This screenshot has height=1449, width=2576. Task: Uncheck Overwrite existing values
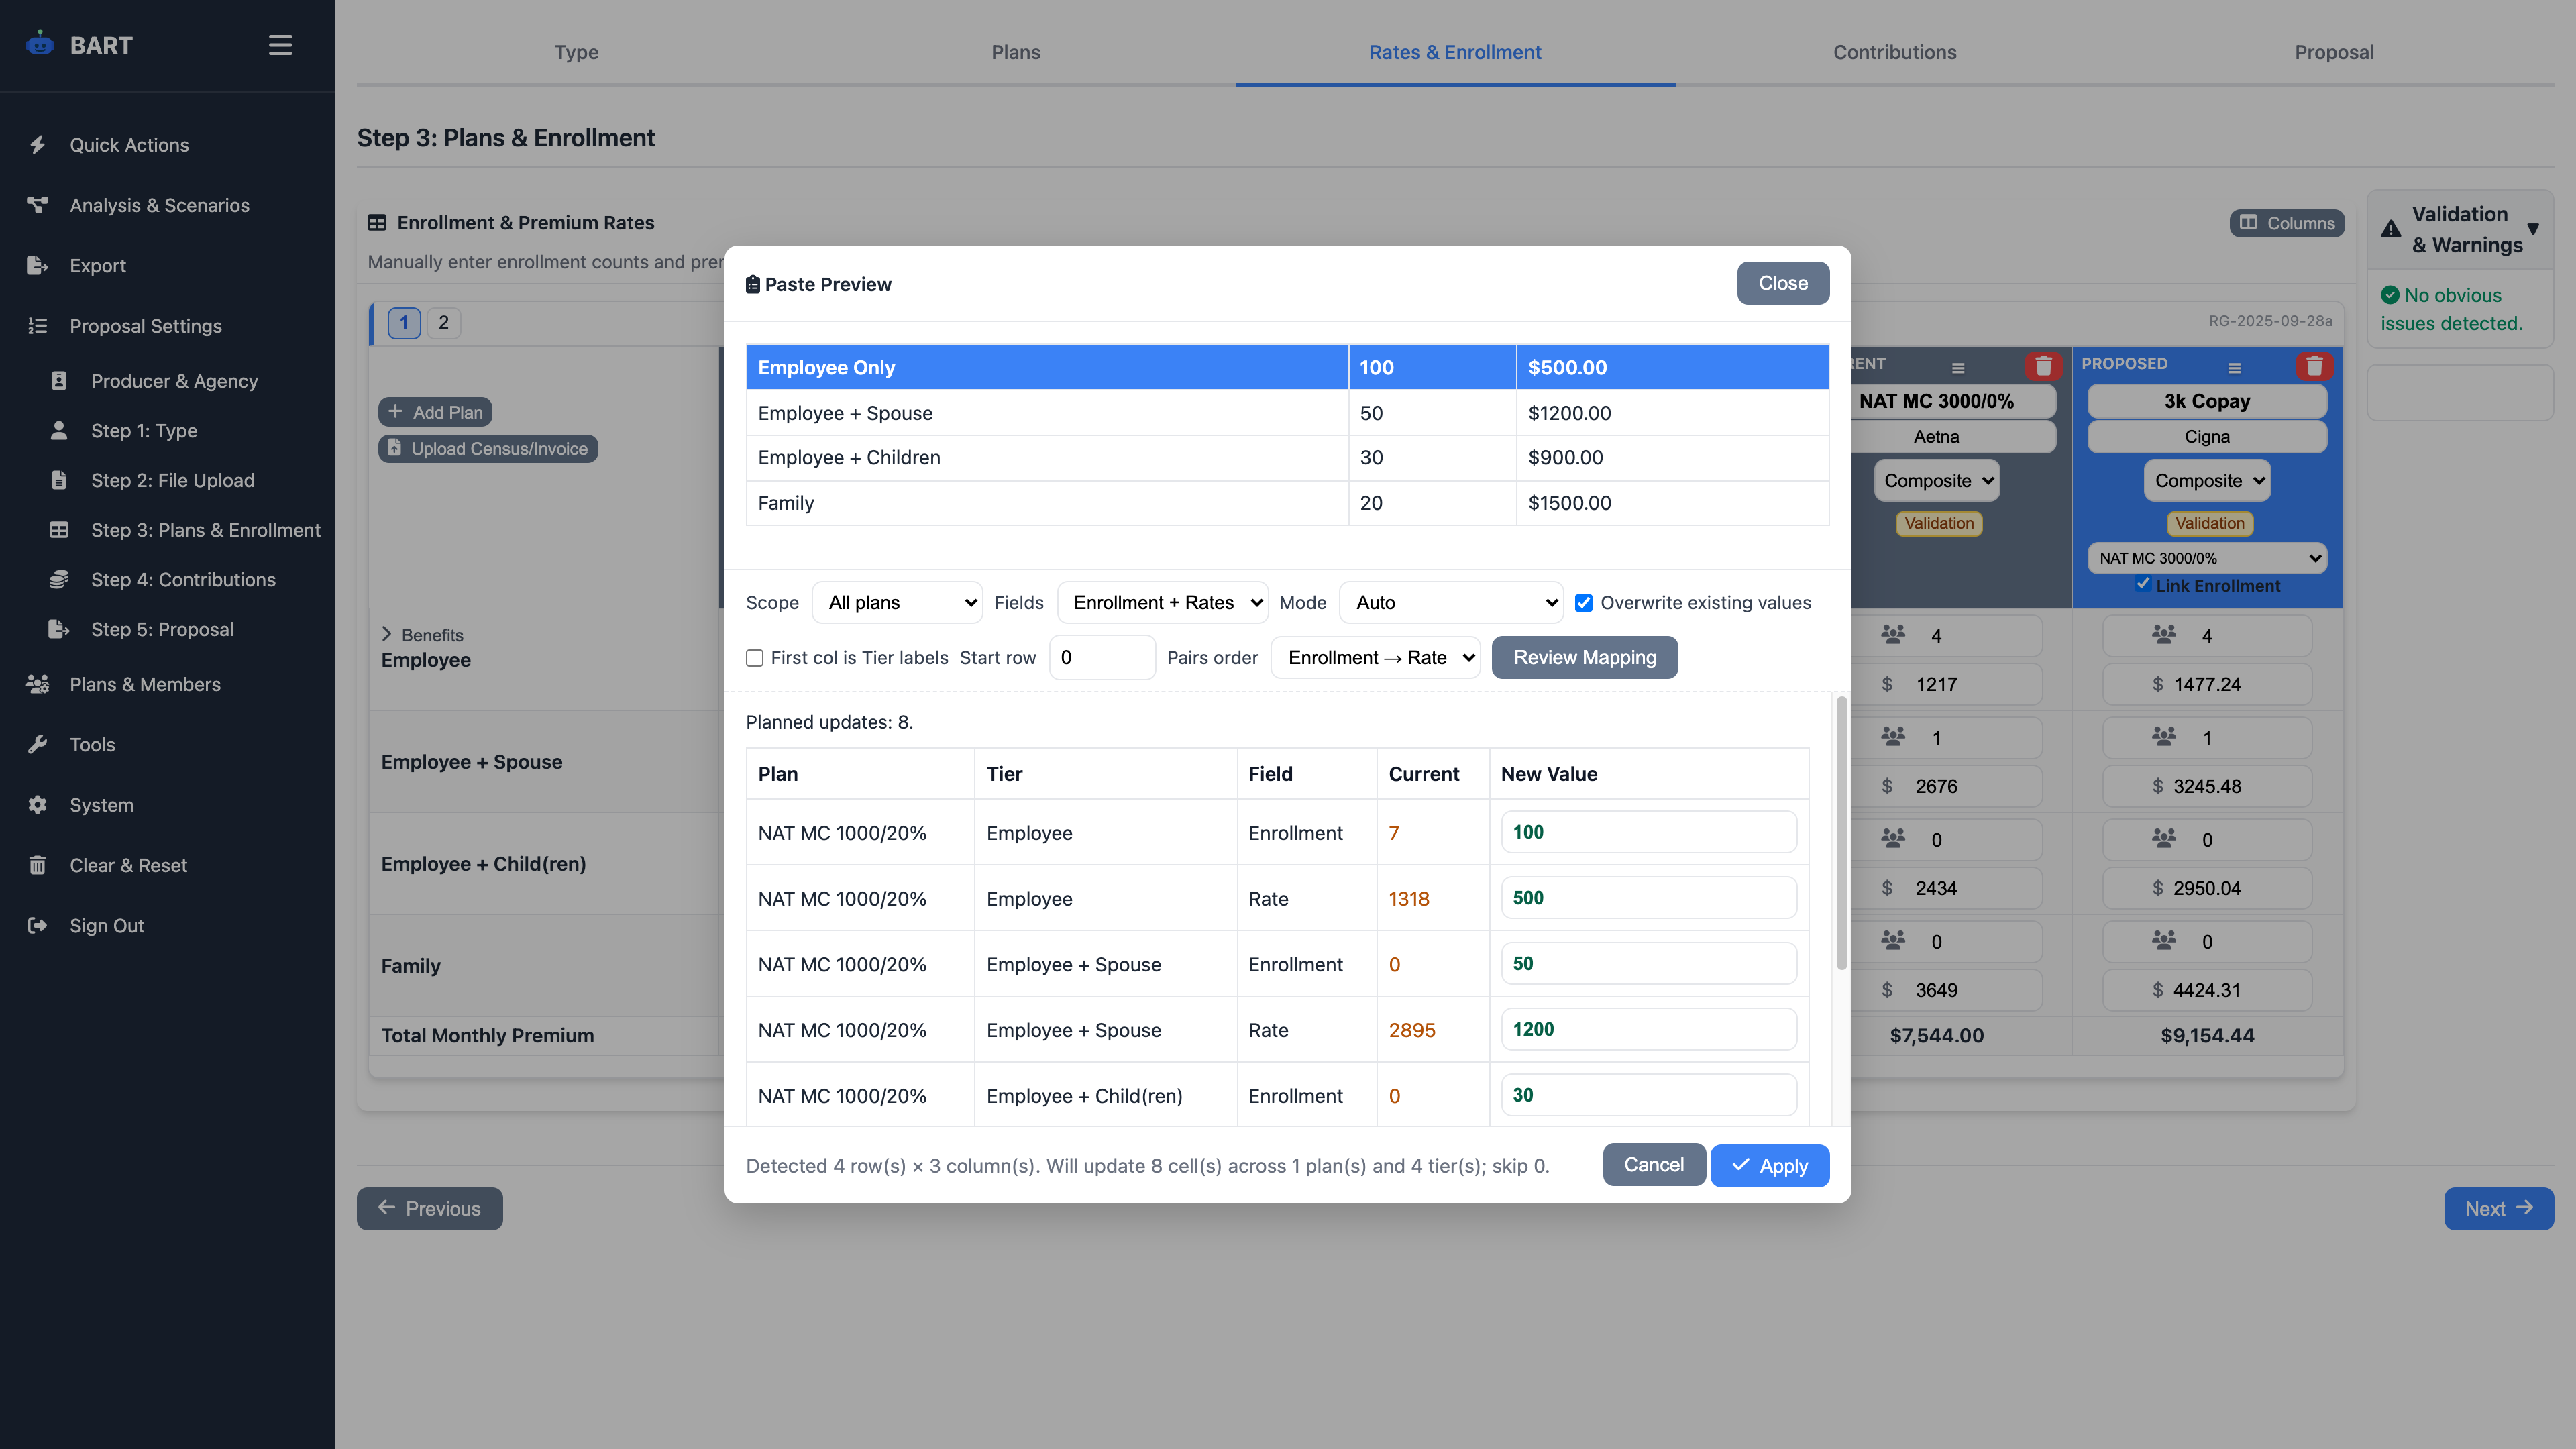[x=1584, y=602]
